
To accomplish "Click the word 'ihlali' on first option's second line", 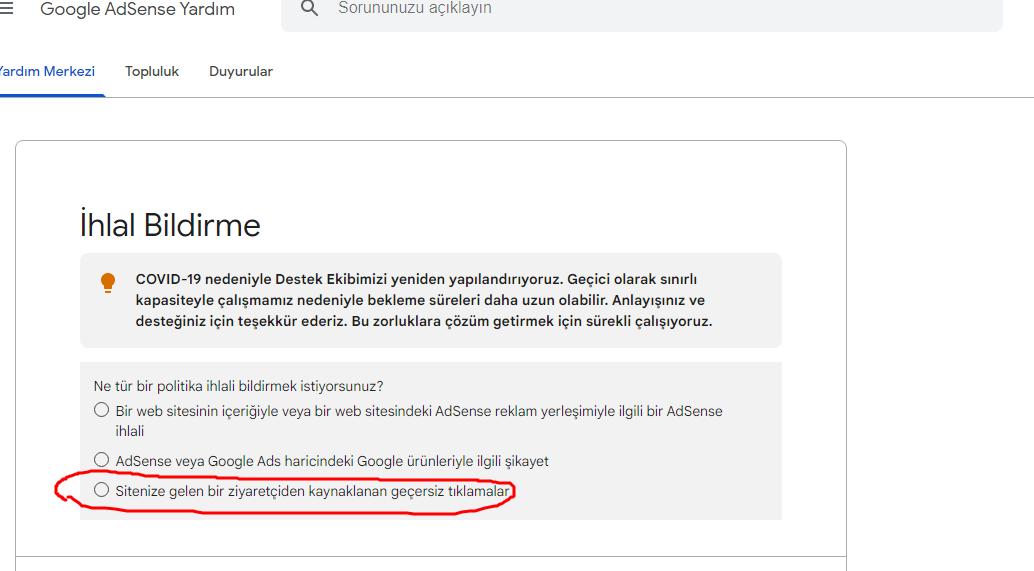I will click(130, 431).
